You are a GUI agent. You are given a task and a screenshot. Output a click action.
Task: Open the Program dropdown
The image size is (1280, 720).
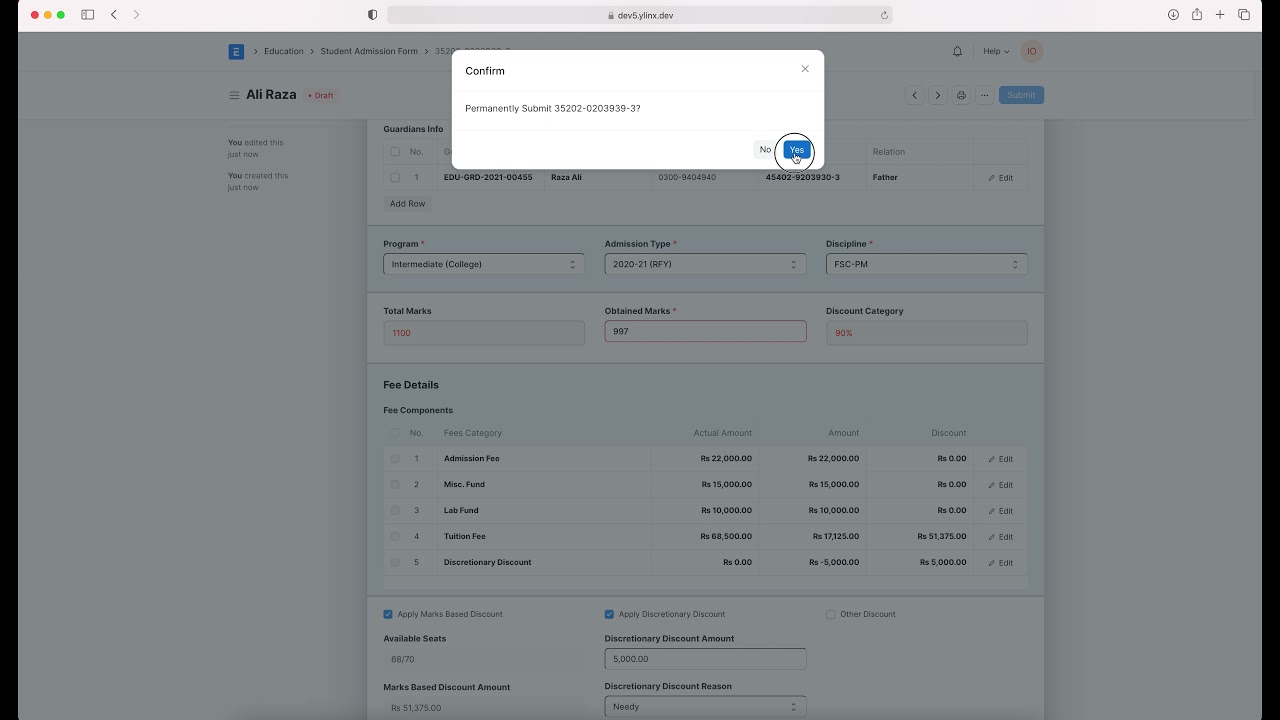click(484, 264)
